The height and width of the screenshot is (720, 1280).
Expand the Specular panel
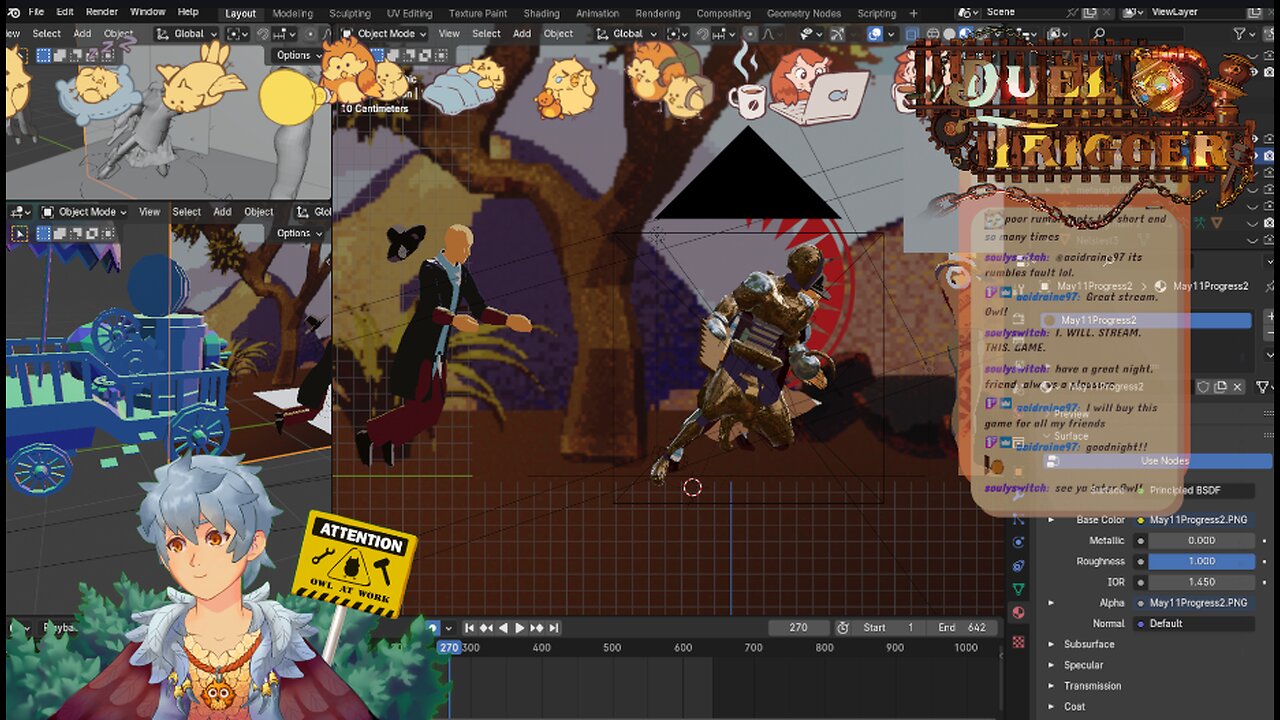[1083, 665]
